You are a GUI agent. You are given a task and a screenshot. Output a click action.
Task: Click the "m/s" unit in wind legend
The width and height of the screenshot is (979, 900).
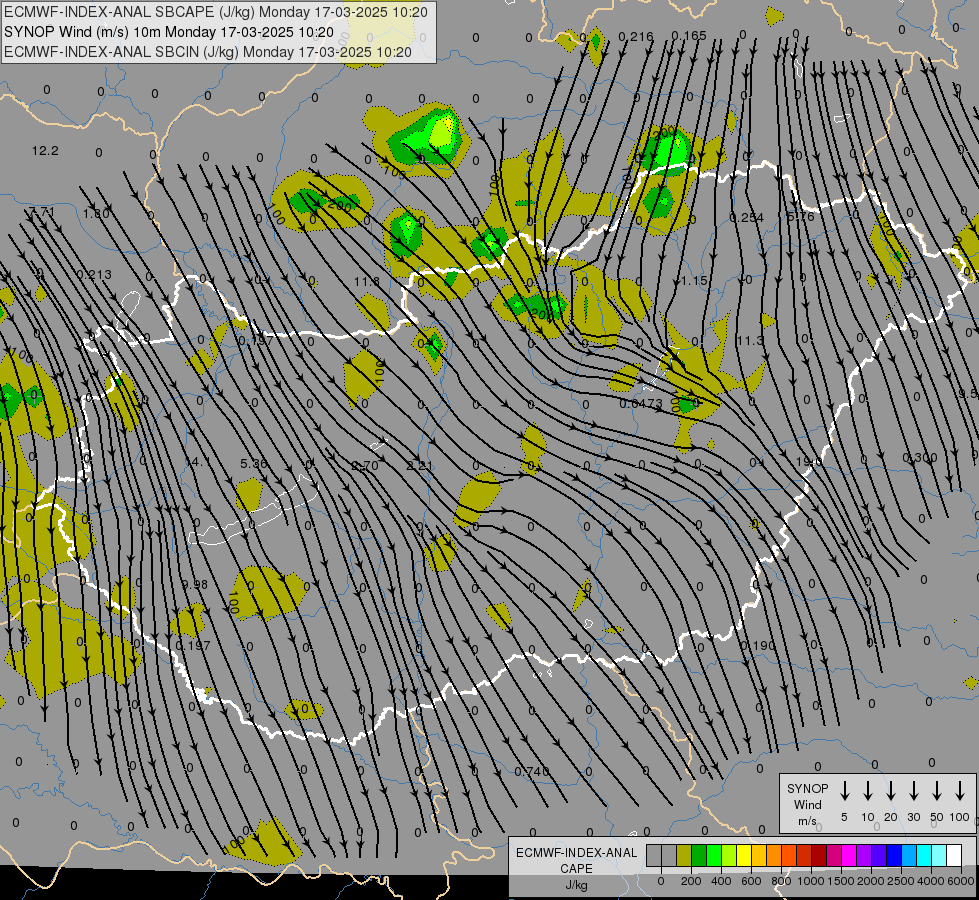coord(807,821)
